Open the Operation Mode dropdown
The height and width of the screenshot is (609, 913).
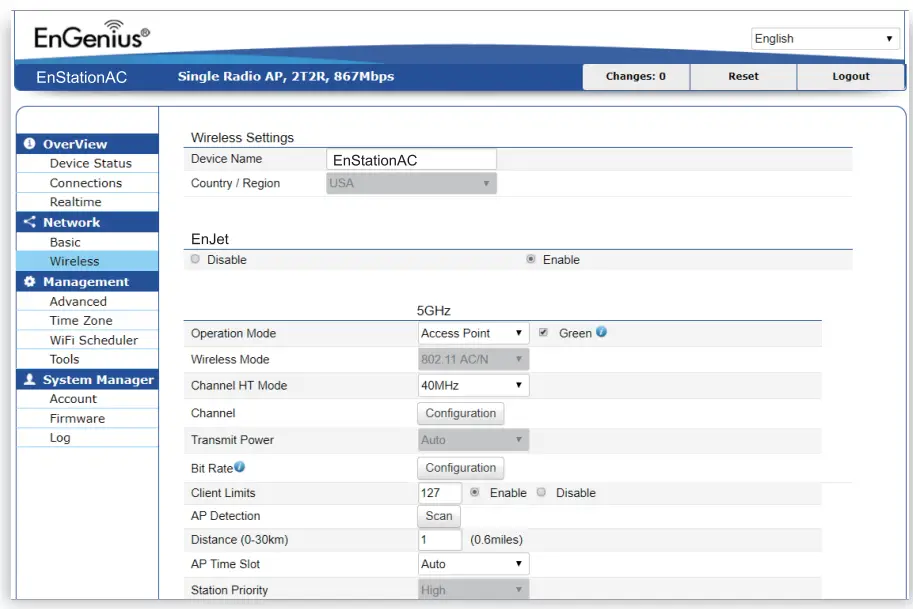(473, 333)
